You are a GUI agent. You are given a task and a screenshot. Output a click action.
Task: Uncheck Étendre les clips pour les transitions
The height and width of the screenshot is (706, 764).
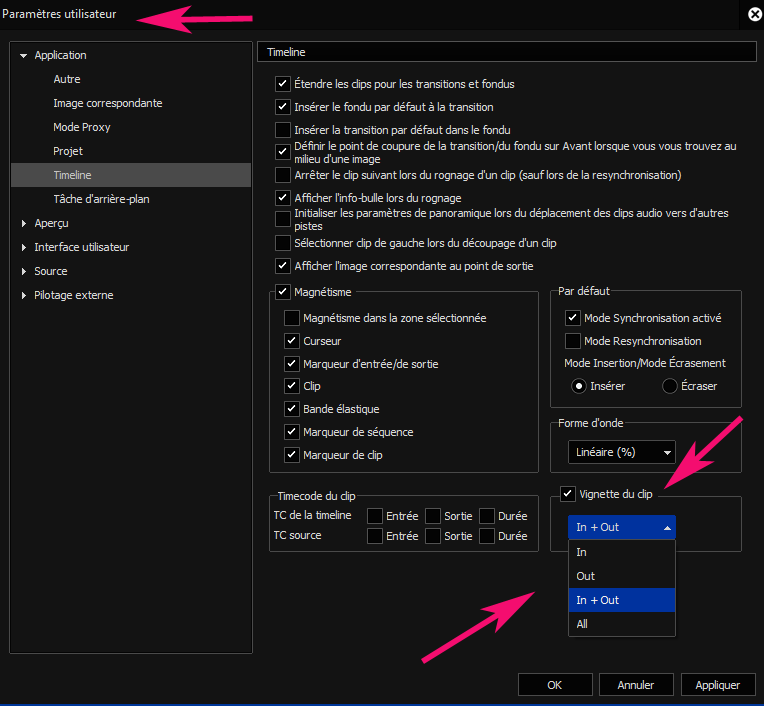(283, 84)
